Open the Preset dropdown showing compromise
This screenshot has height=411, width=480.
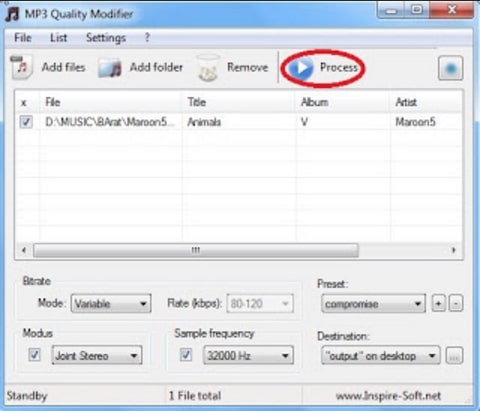pos(374,303)
